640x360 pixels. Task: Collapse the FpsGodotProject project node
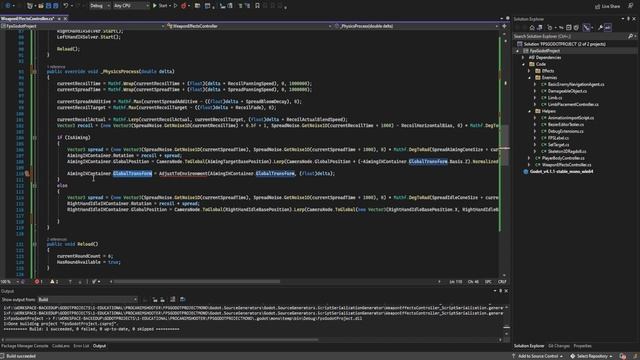518,51
